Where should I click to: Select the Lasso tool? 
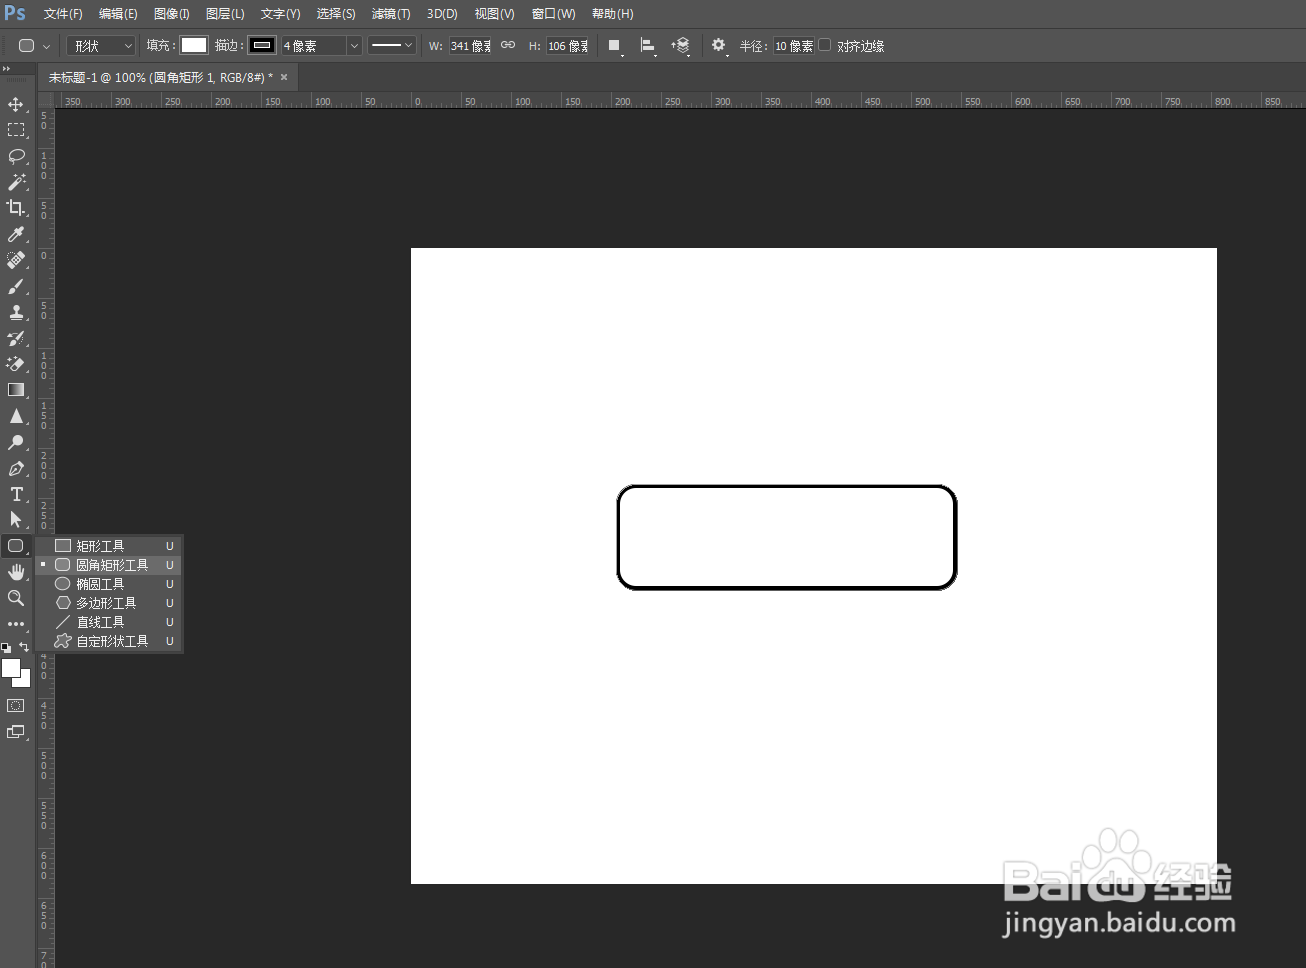coord(16,156)
